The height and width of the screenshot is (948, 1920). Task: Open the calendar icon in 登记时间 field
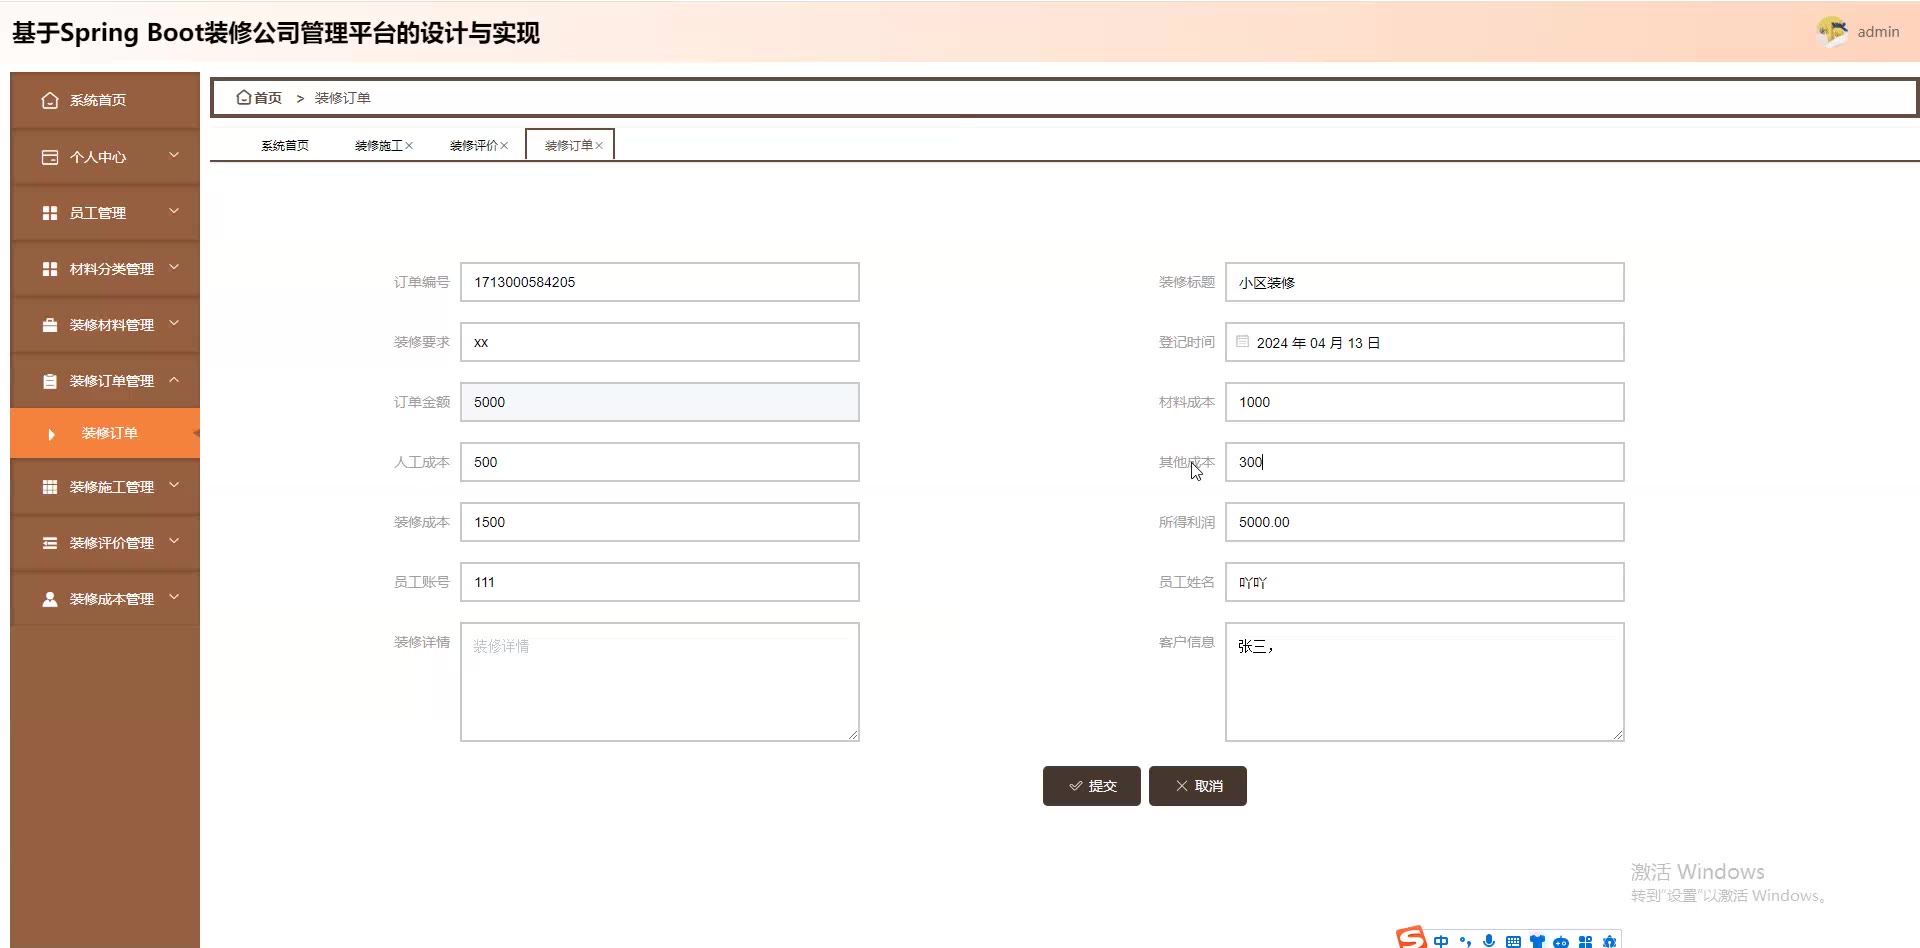(1243, 342)
